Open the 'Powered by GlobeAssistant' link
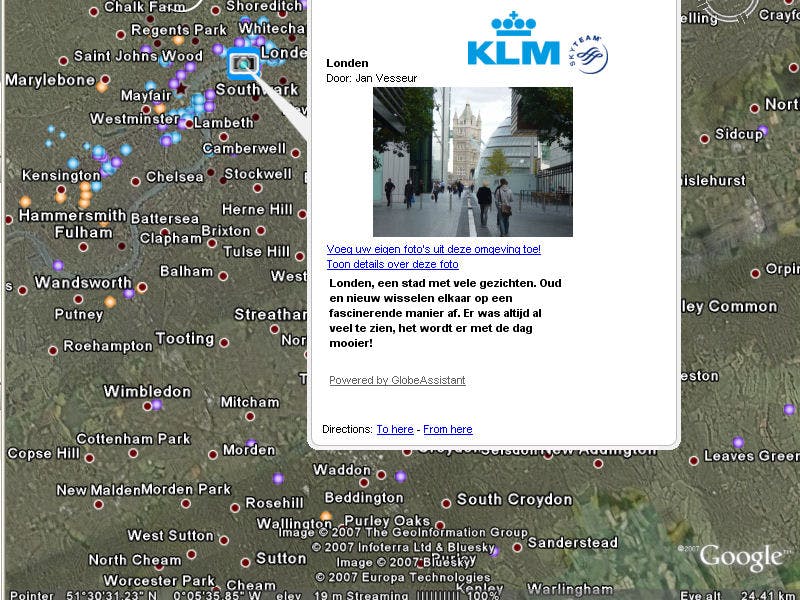The height and width of the screenshot is (600, 800). click(397, 380)
